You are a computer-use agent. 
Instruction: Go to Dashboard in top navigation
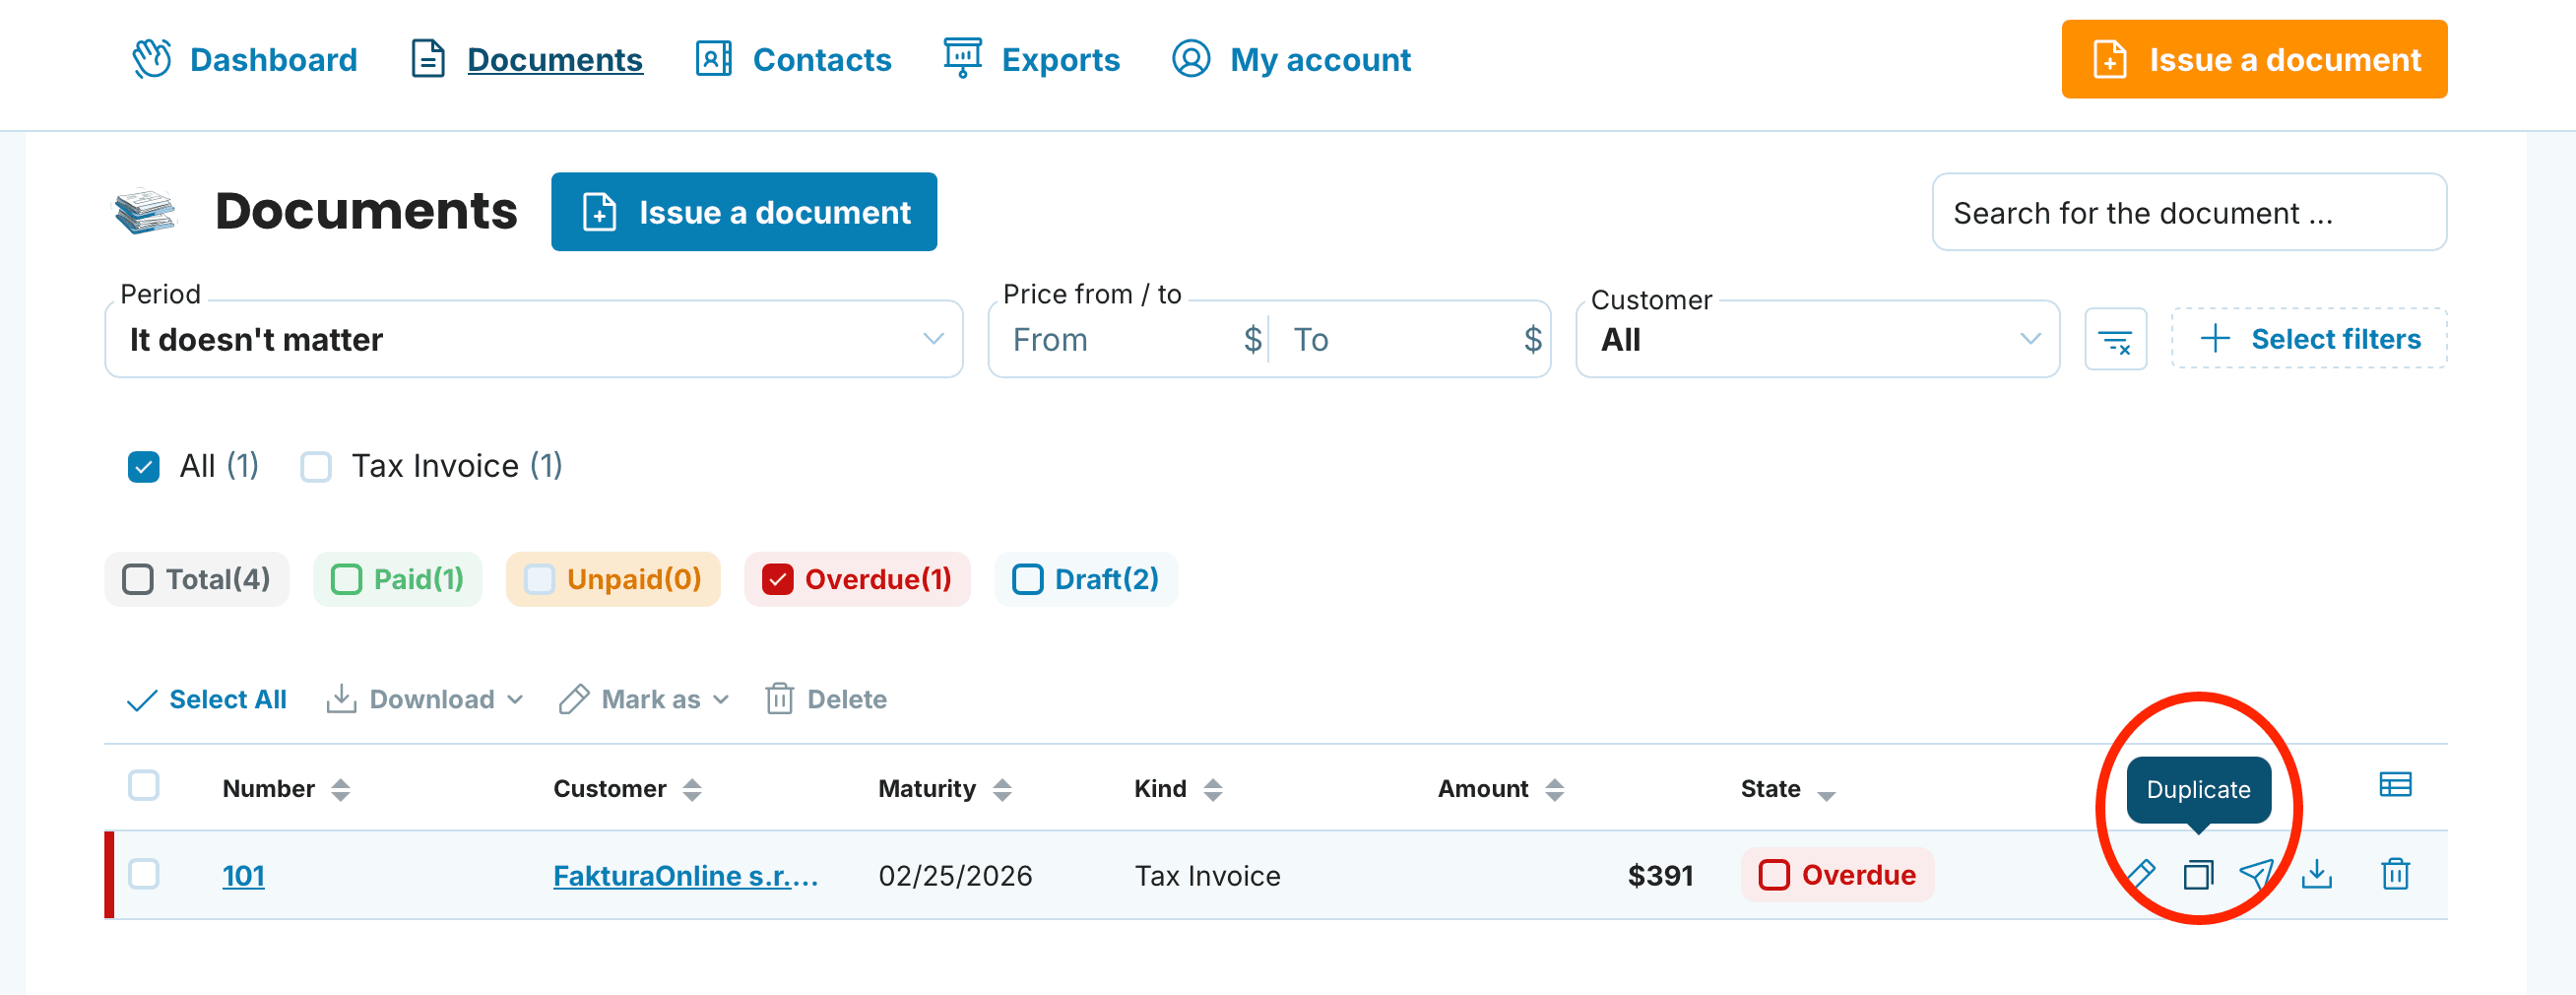point(245,60)
